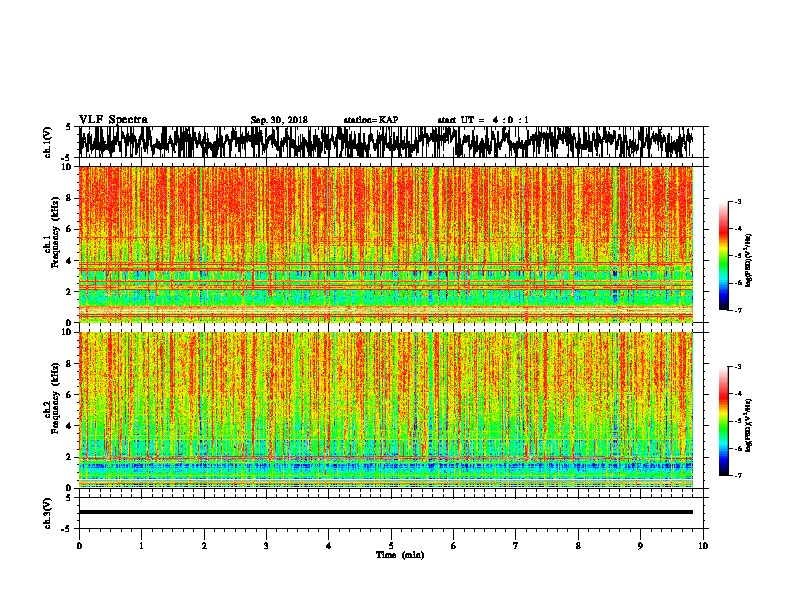Click the date label "Sep. 30, 2018"
The image size is (792, 612).
click(279, 120)
